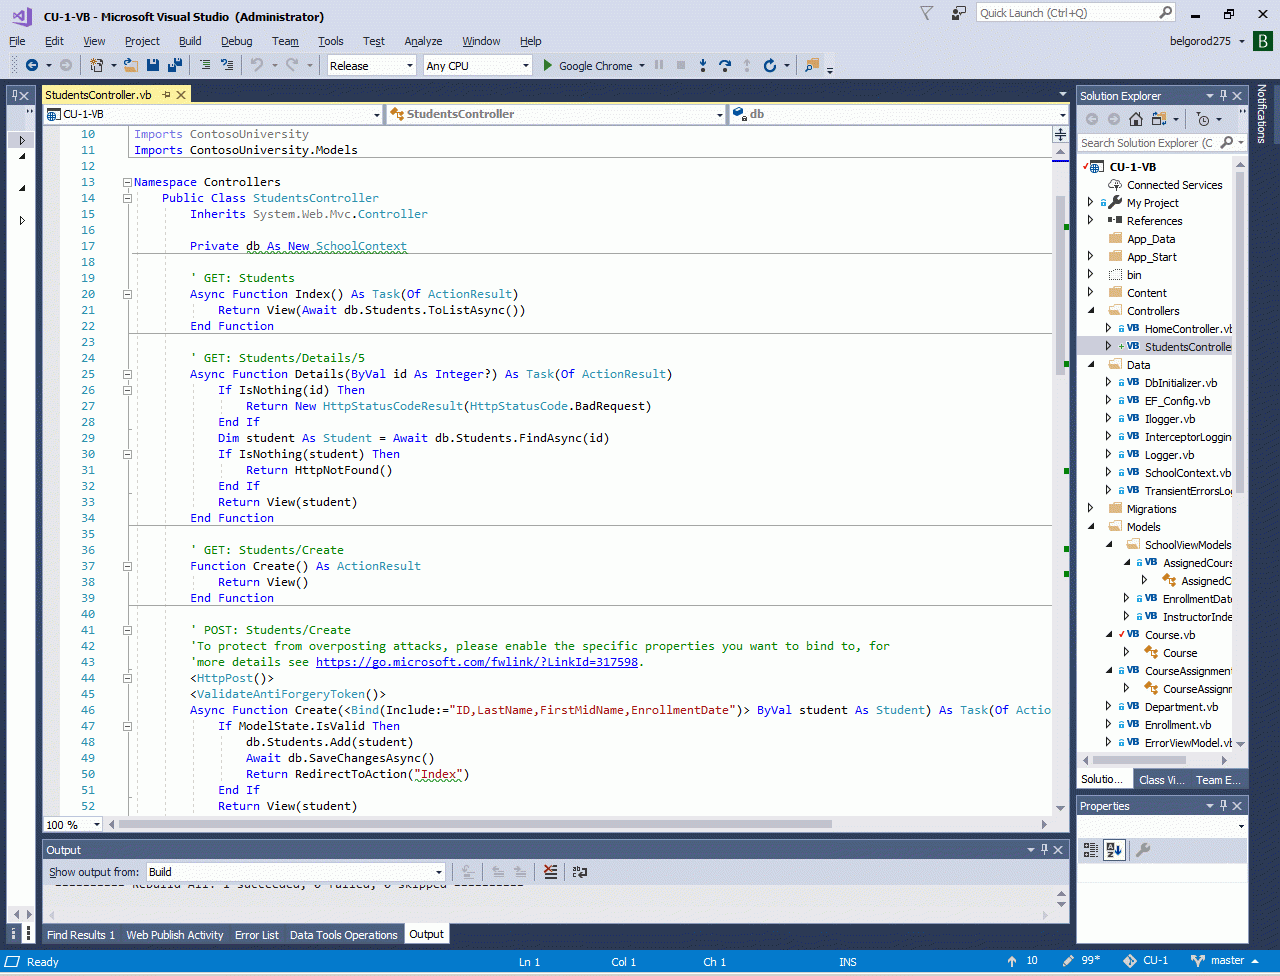Click the Open File toolbar icon
Image resolution: width=1280 pixels, height=976 pixels.
pos(133,65)
